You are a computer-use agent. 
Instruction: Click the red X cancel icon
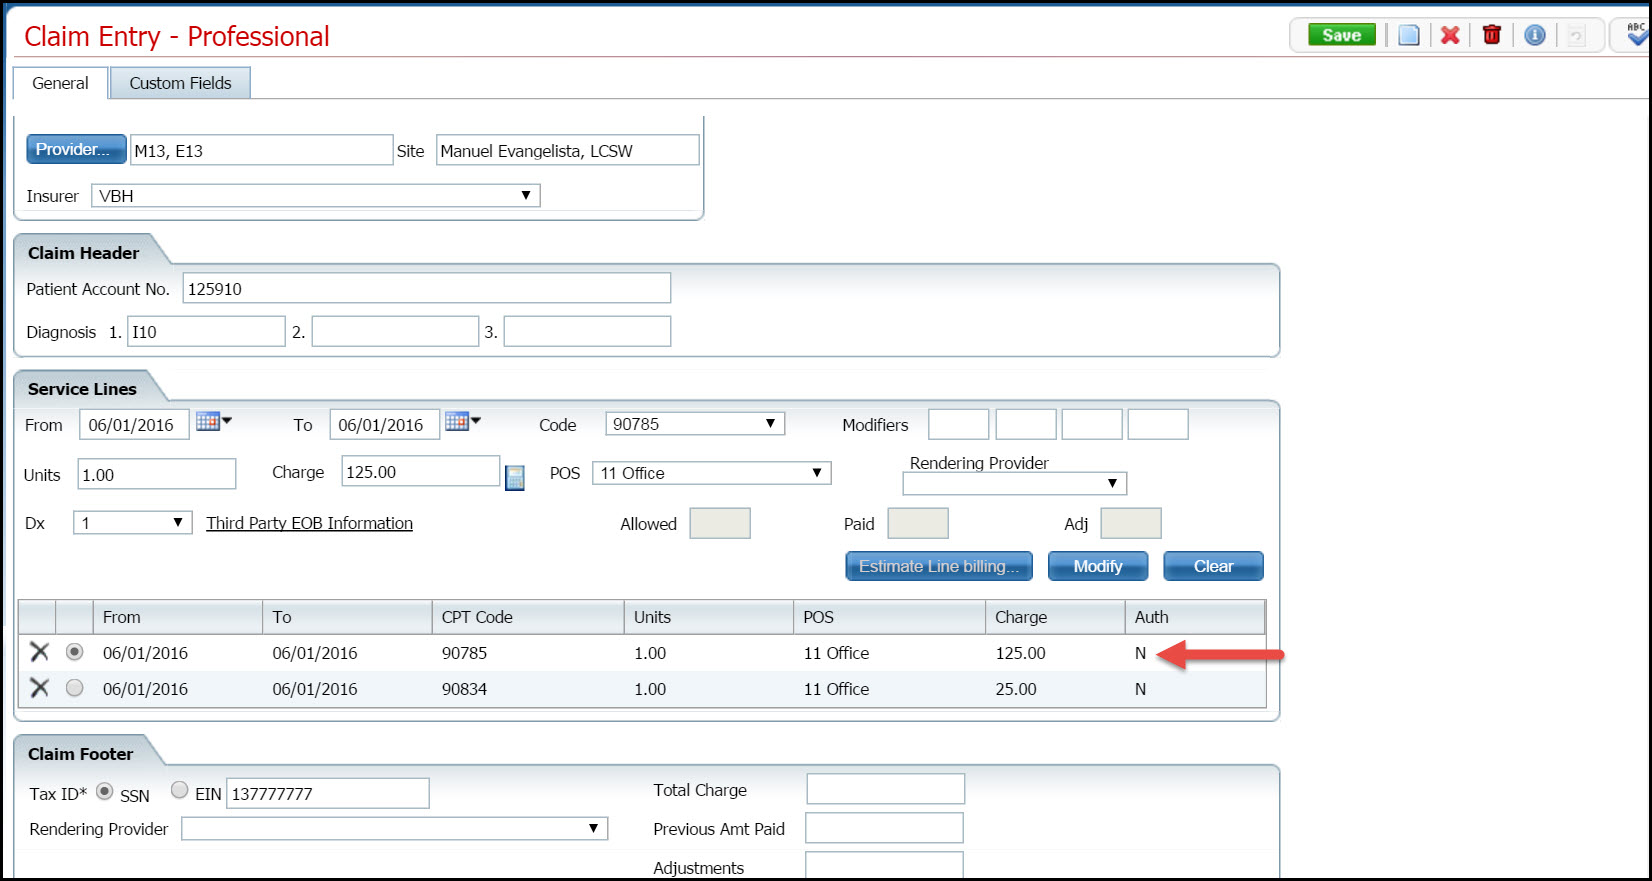point(1450,36)
